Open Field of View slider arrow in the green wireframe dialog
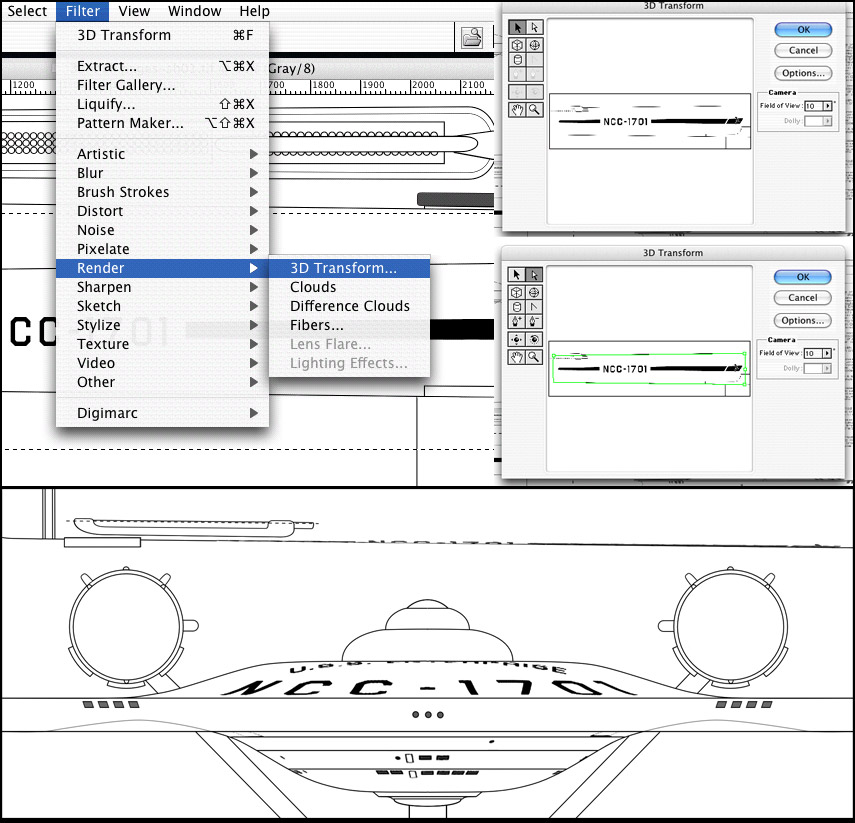855x823 pixels. pyautogui.click(x=827, y=353)
